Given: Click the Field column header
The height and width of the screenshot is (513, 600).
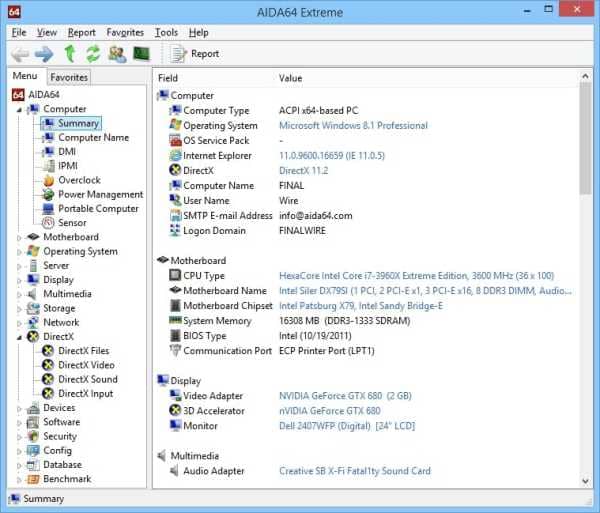Looking at the screenshot, I should 168,78.
